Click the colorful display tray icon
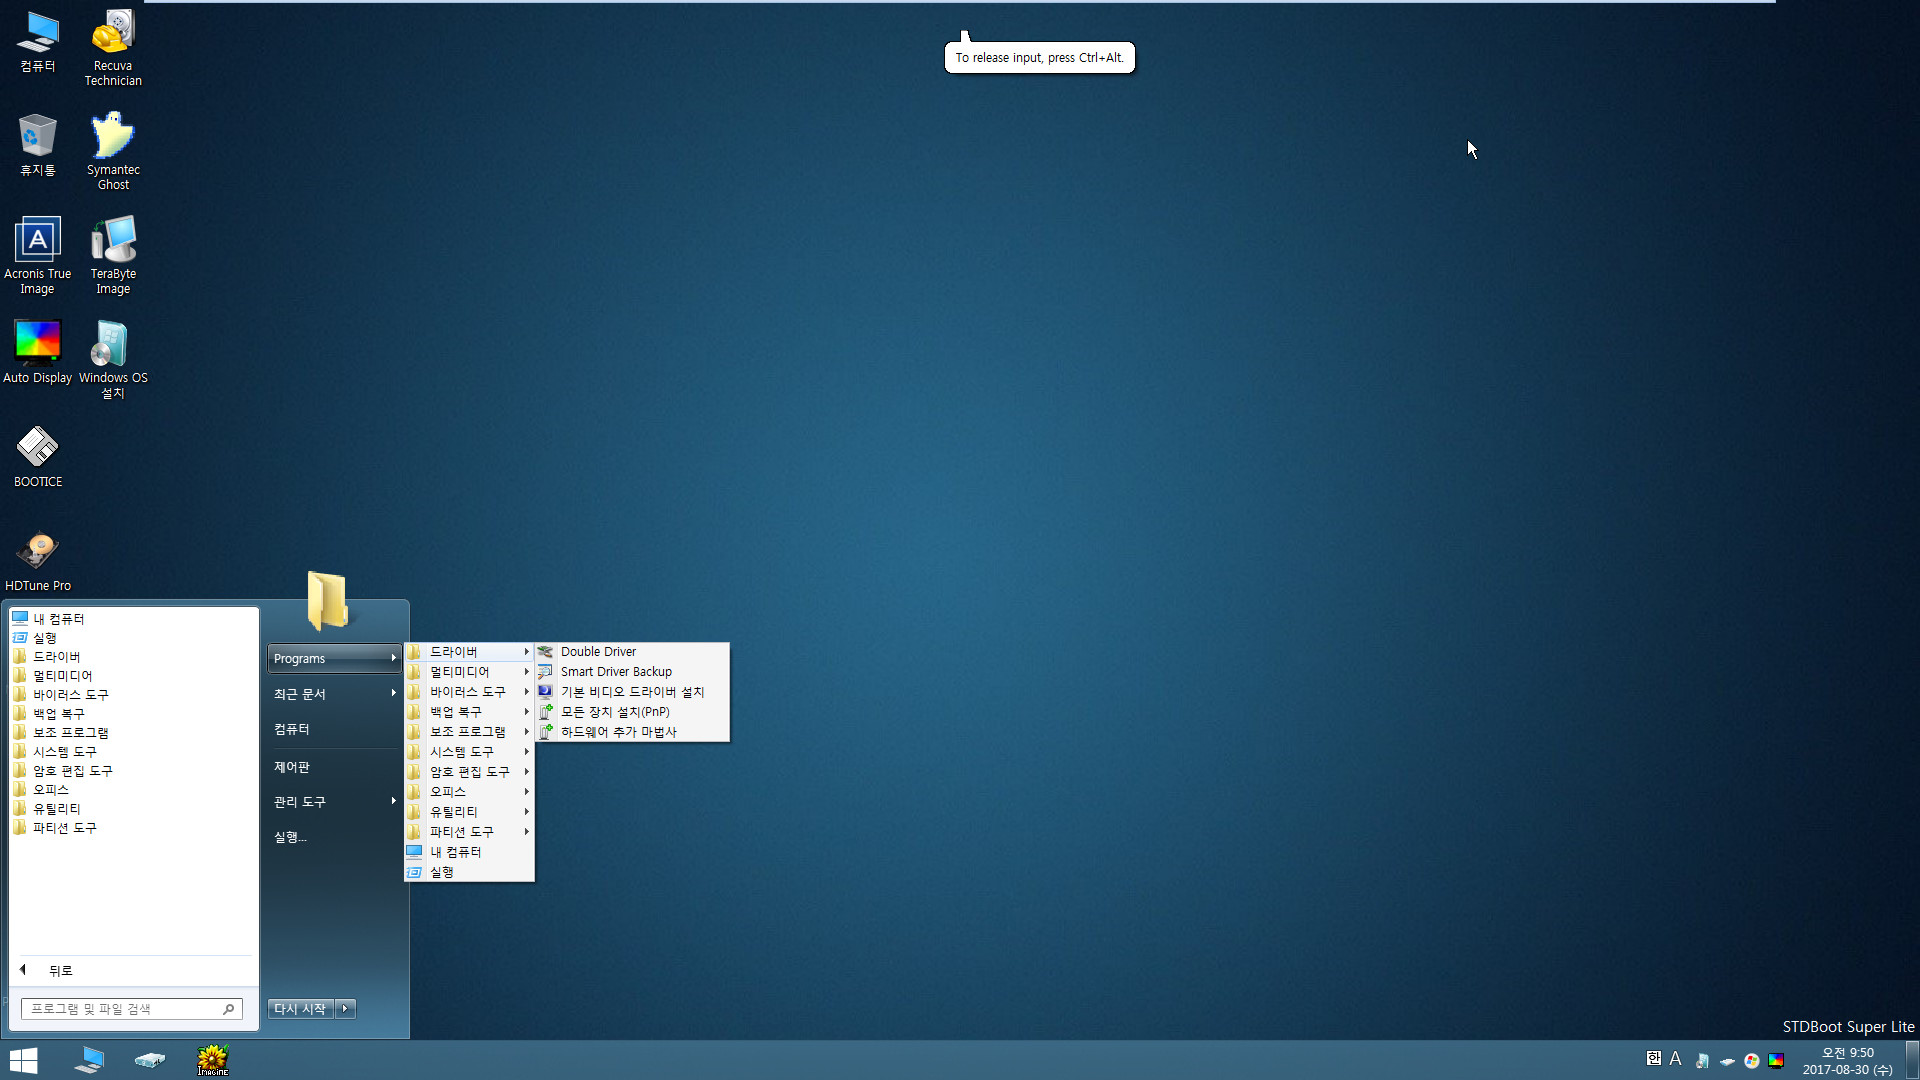The width and height of the screenshot is (1920, 1080). click(1776, 1061)
